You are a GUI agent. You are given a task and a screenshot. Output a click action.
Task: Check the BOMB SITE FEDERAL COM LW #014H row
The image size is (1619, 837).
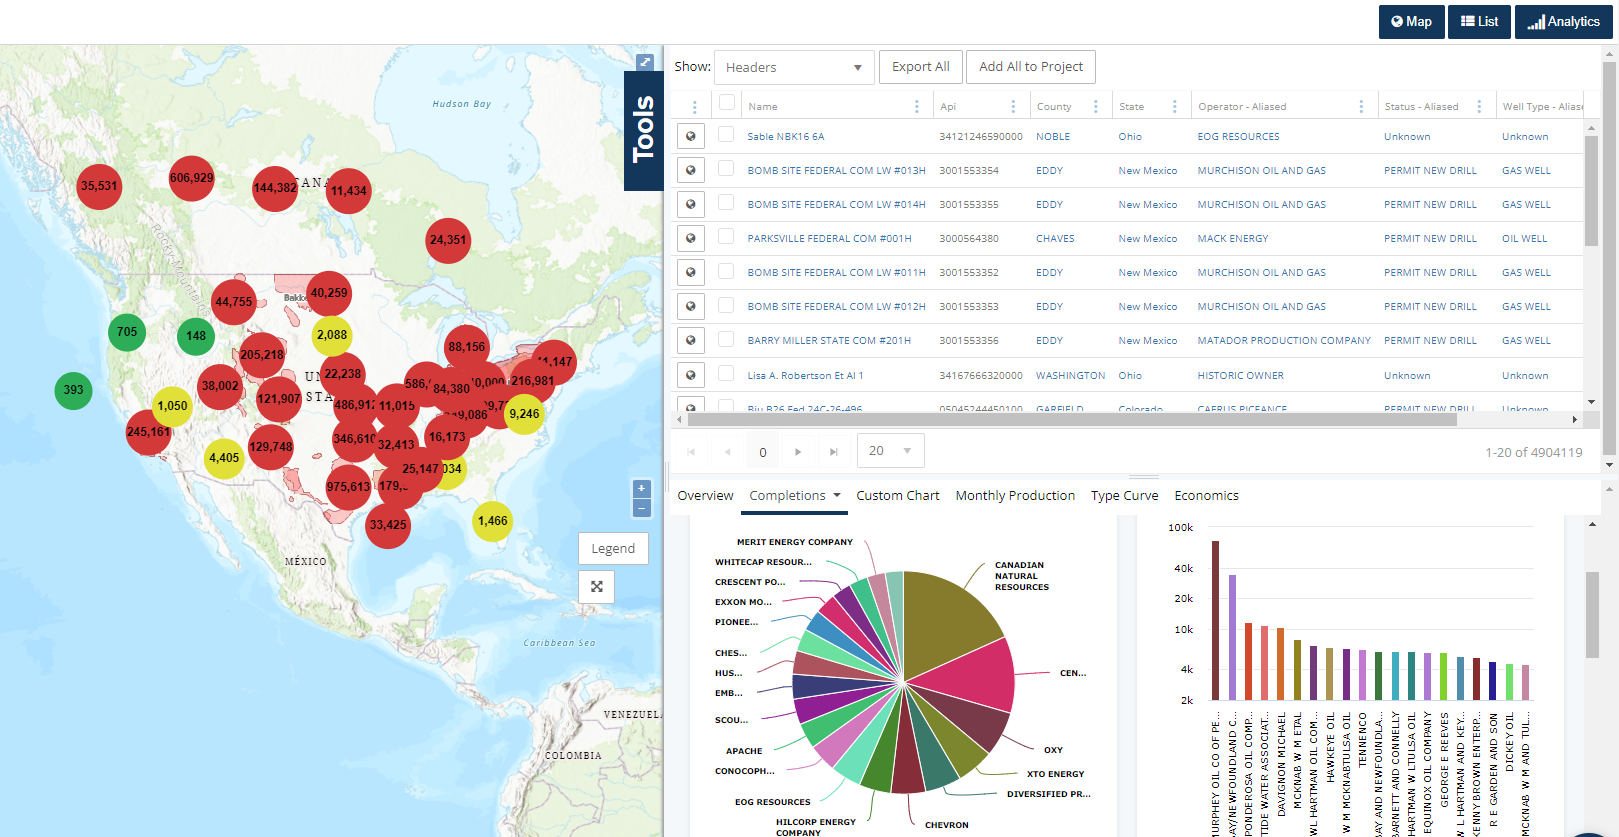[x=726, y=202]
